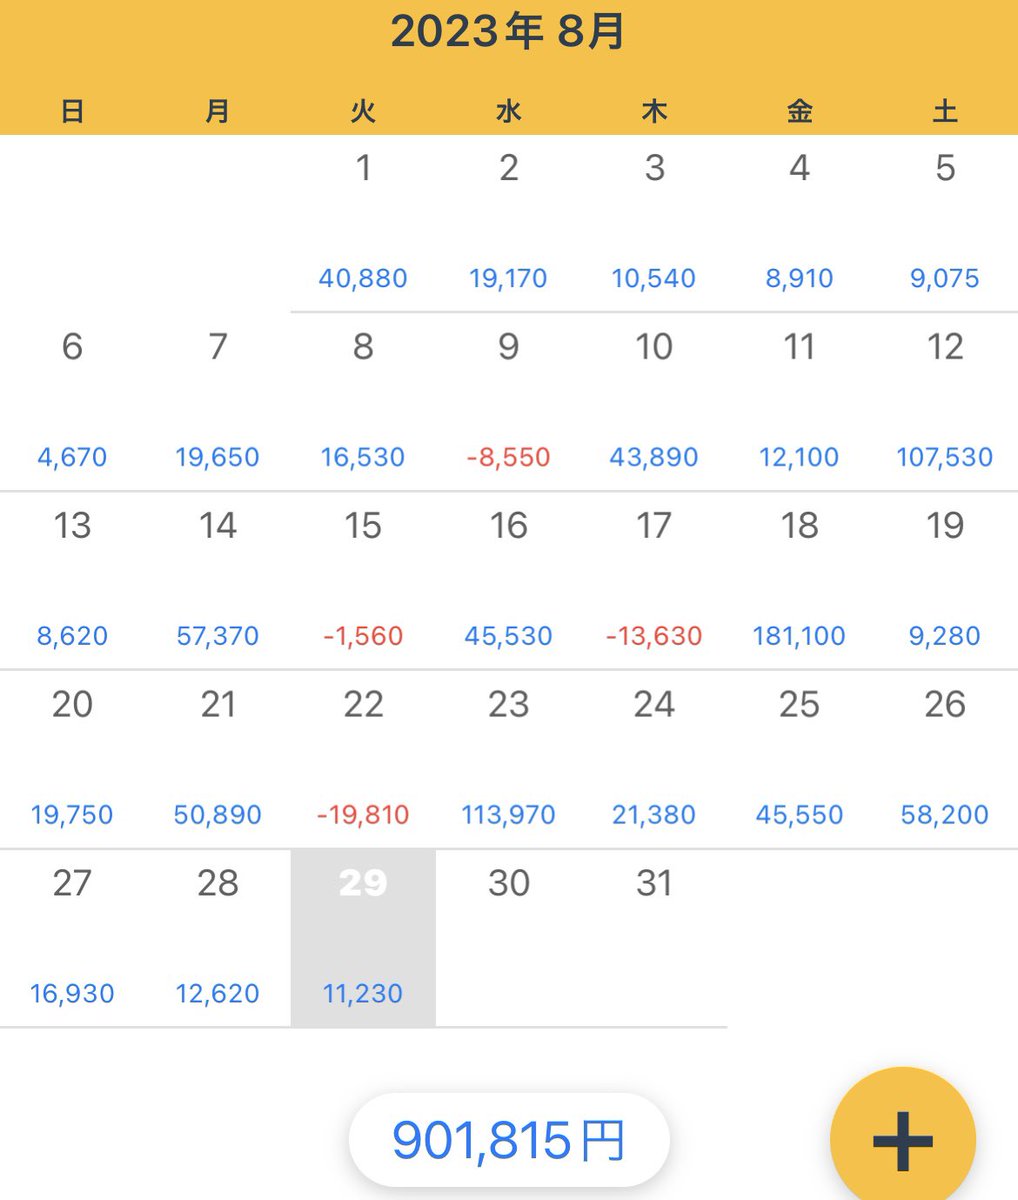1018x1200 pixels.
Task: Tap August 23 showing 113,970
Action: point(508,759)
